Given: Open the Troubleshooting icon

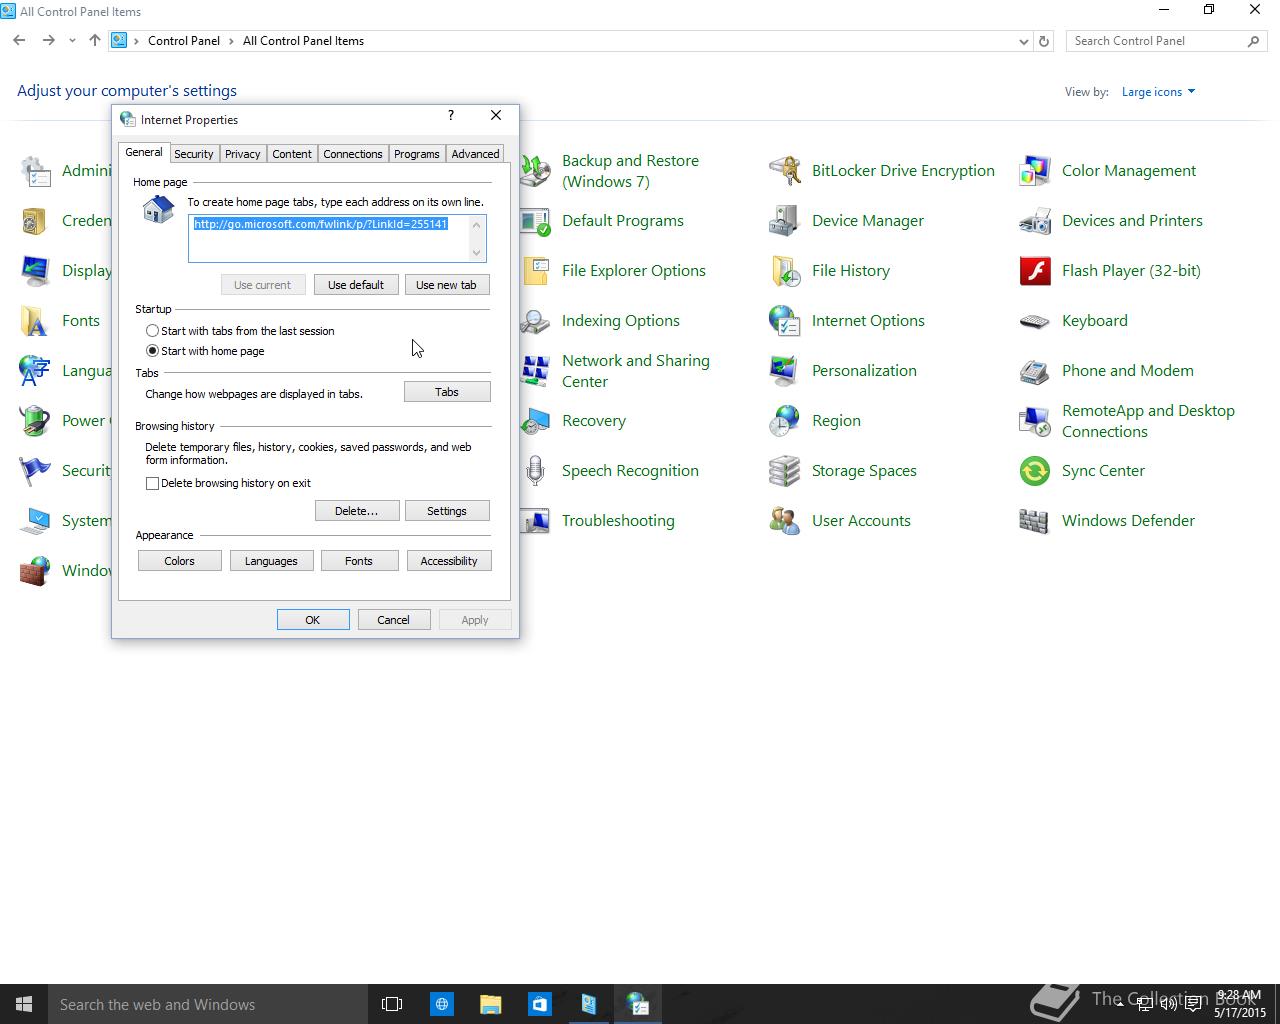Looking at the screenshot, I should tap(535, 521).
